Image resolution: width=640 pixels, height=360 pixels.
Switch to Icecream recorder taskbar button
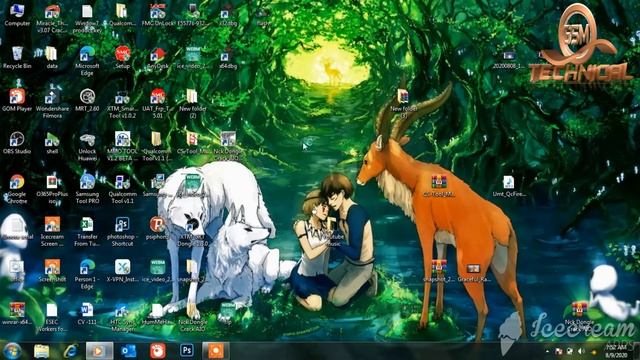click(216, 351)
